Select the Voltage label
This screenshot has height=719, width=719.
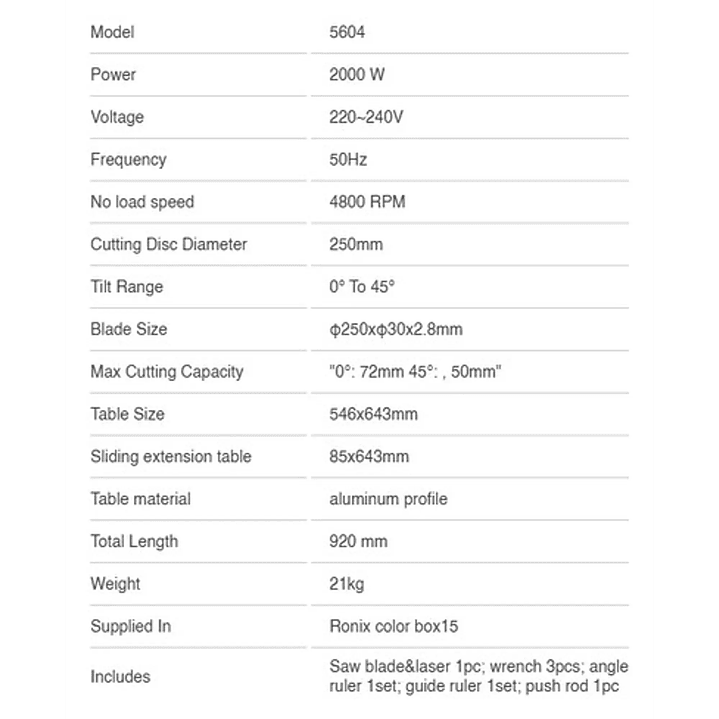(x=117, y=117)
